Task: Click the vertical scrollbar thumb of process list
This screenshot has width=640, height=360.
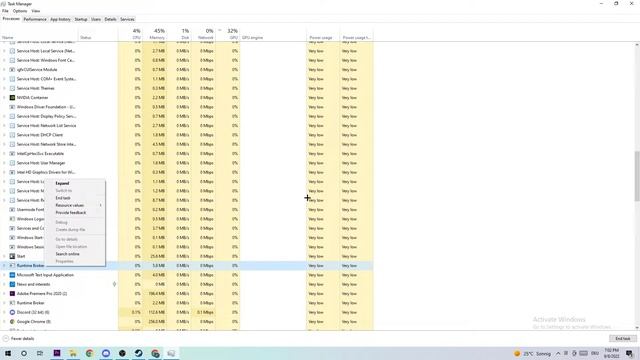Action: (x=637, y=176)
